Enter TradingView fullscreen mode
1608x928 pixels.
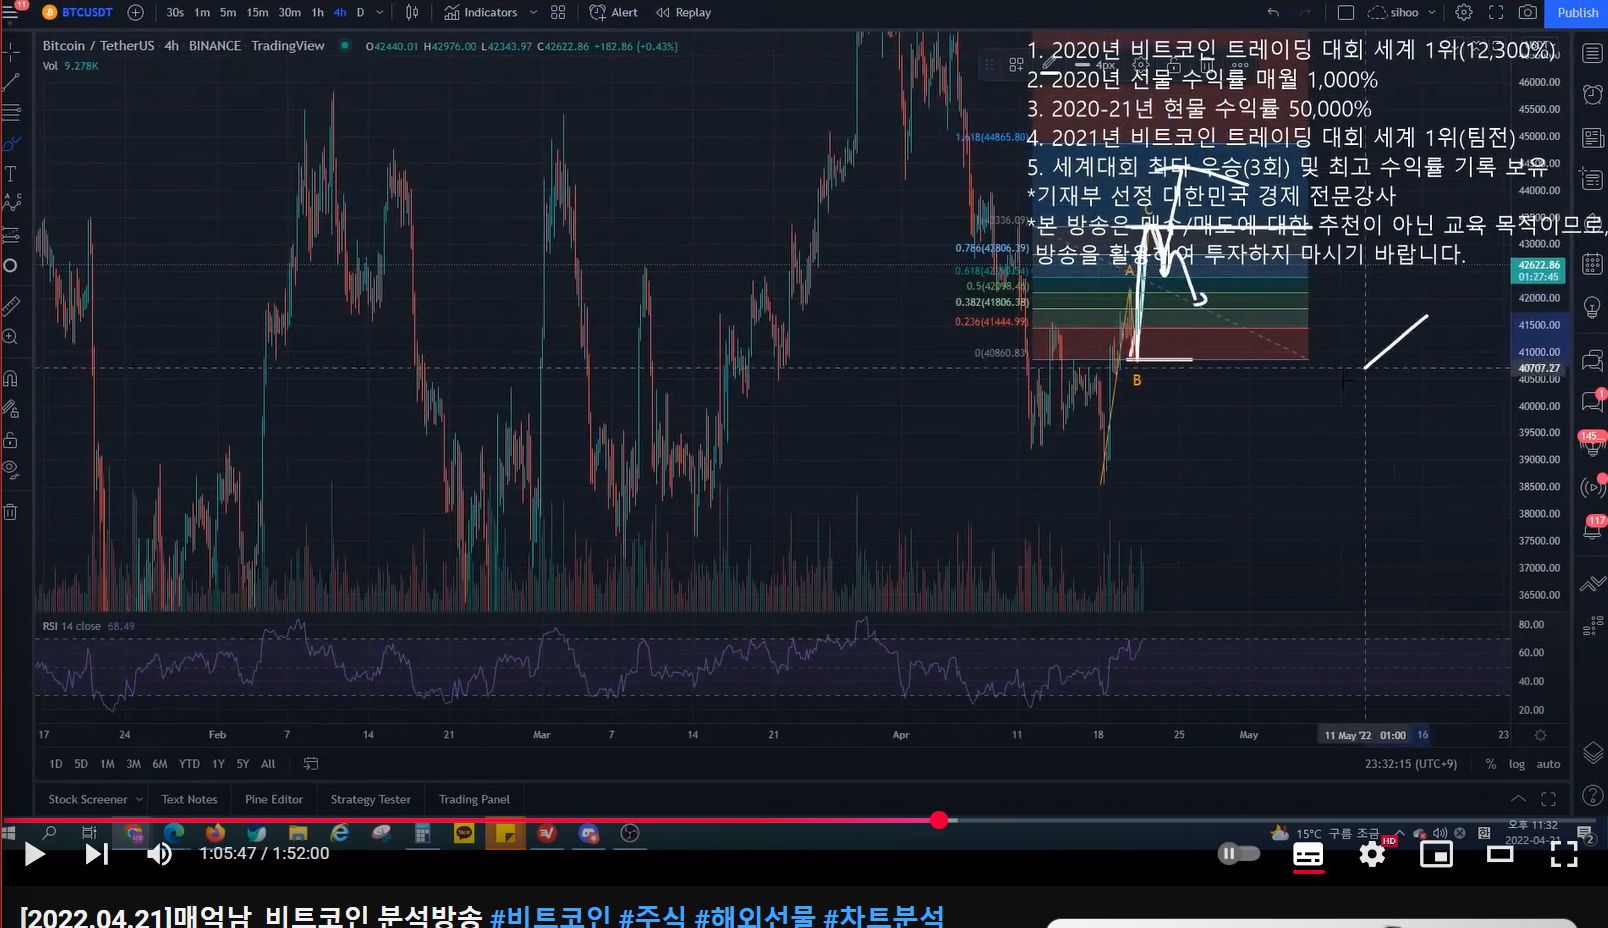point(1496,13)
